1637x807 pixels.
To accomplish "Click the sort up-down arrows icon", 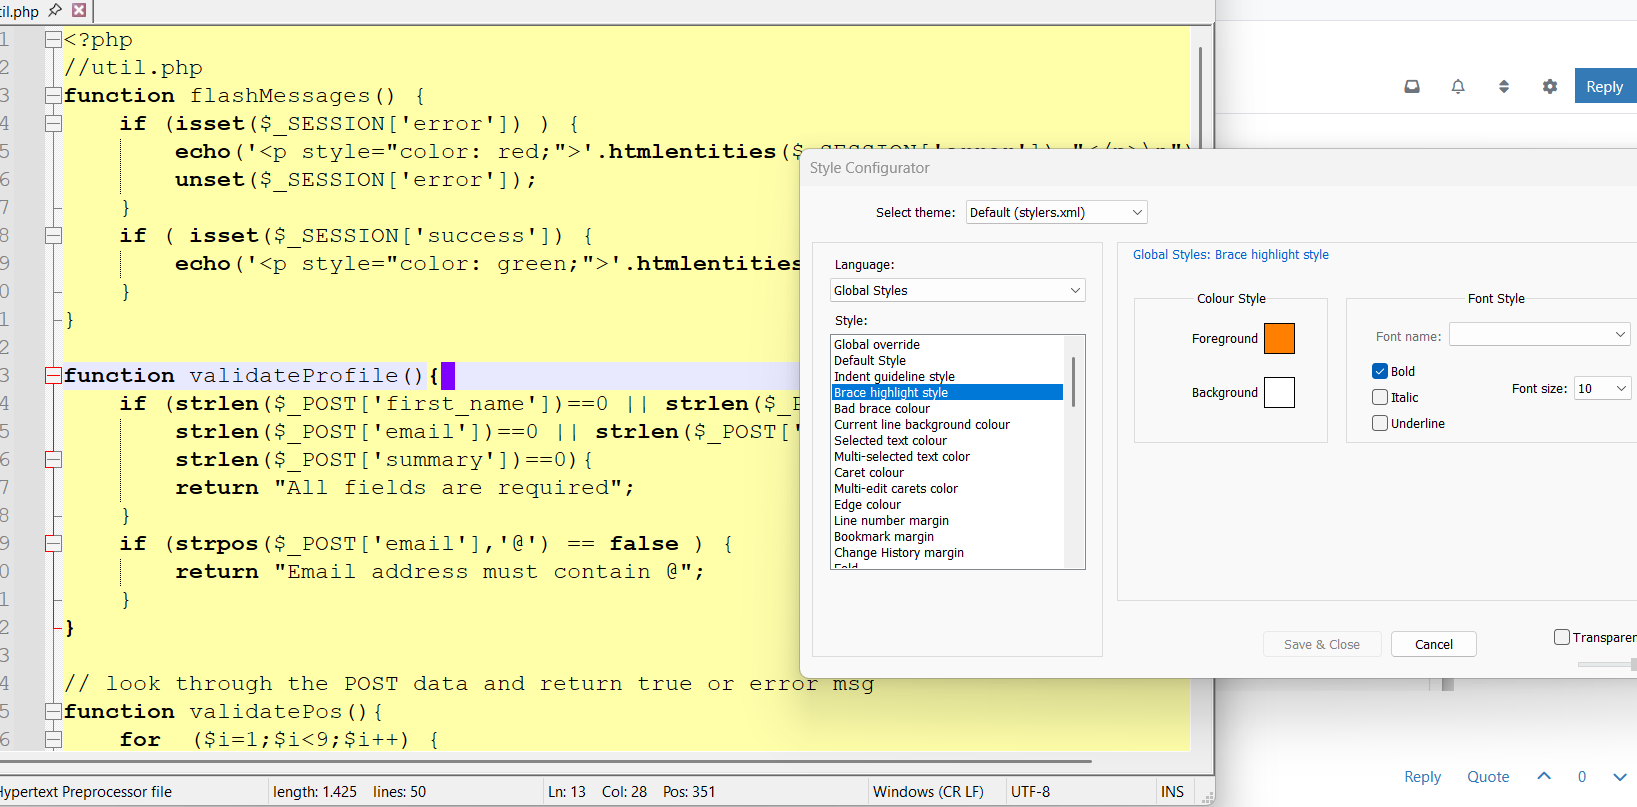I will pos(1503,87).
